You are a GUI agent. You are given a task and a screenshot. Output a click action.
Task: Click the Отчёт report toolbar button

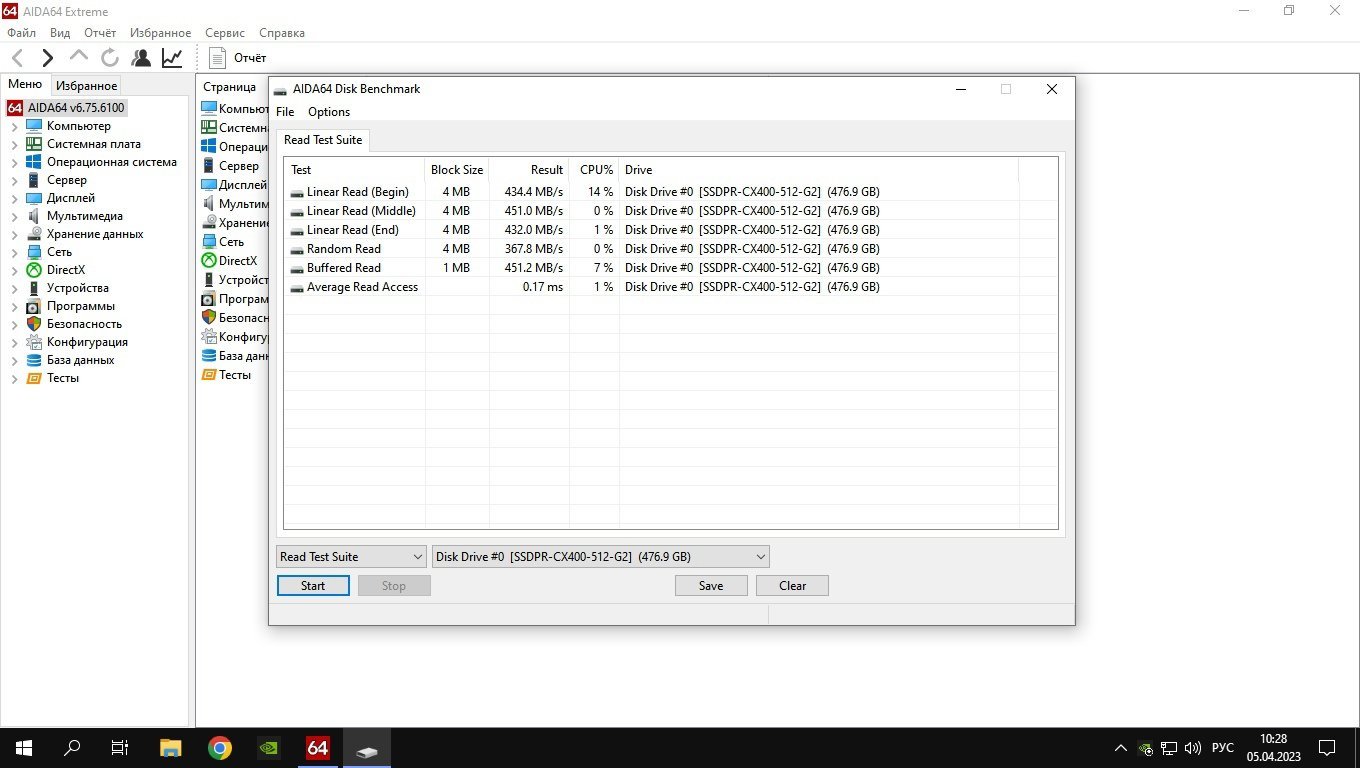coord(238,58)
